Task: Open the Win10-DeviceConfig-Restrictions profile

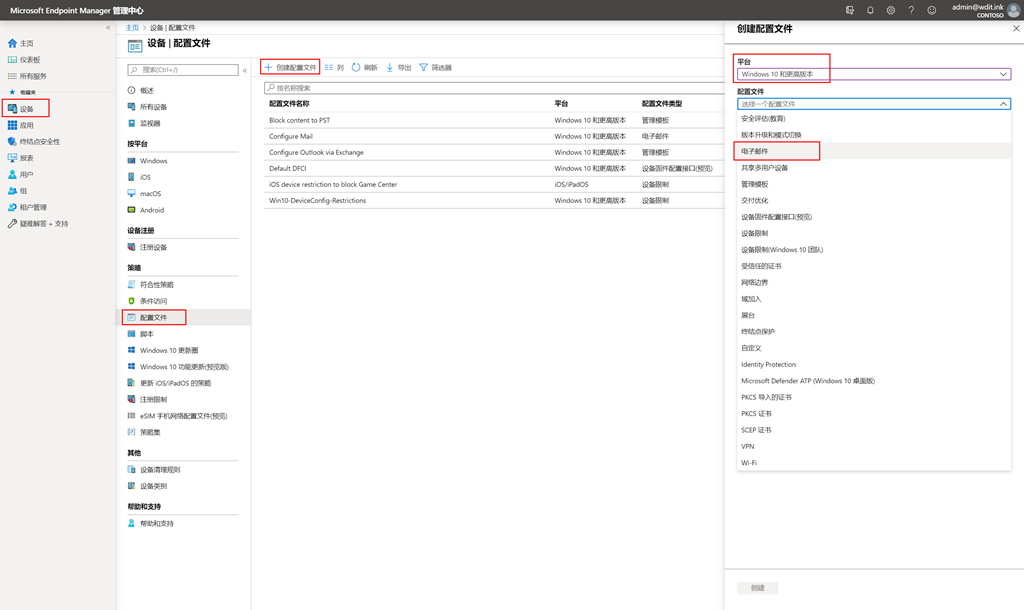Action: click(x=317, y=201)
